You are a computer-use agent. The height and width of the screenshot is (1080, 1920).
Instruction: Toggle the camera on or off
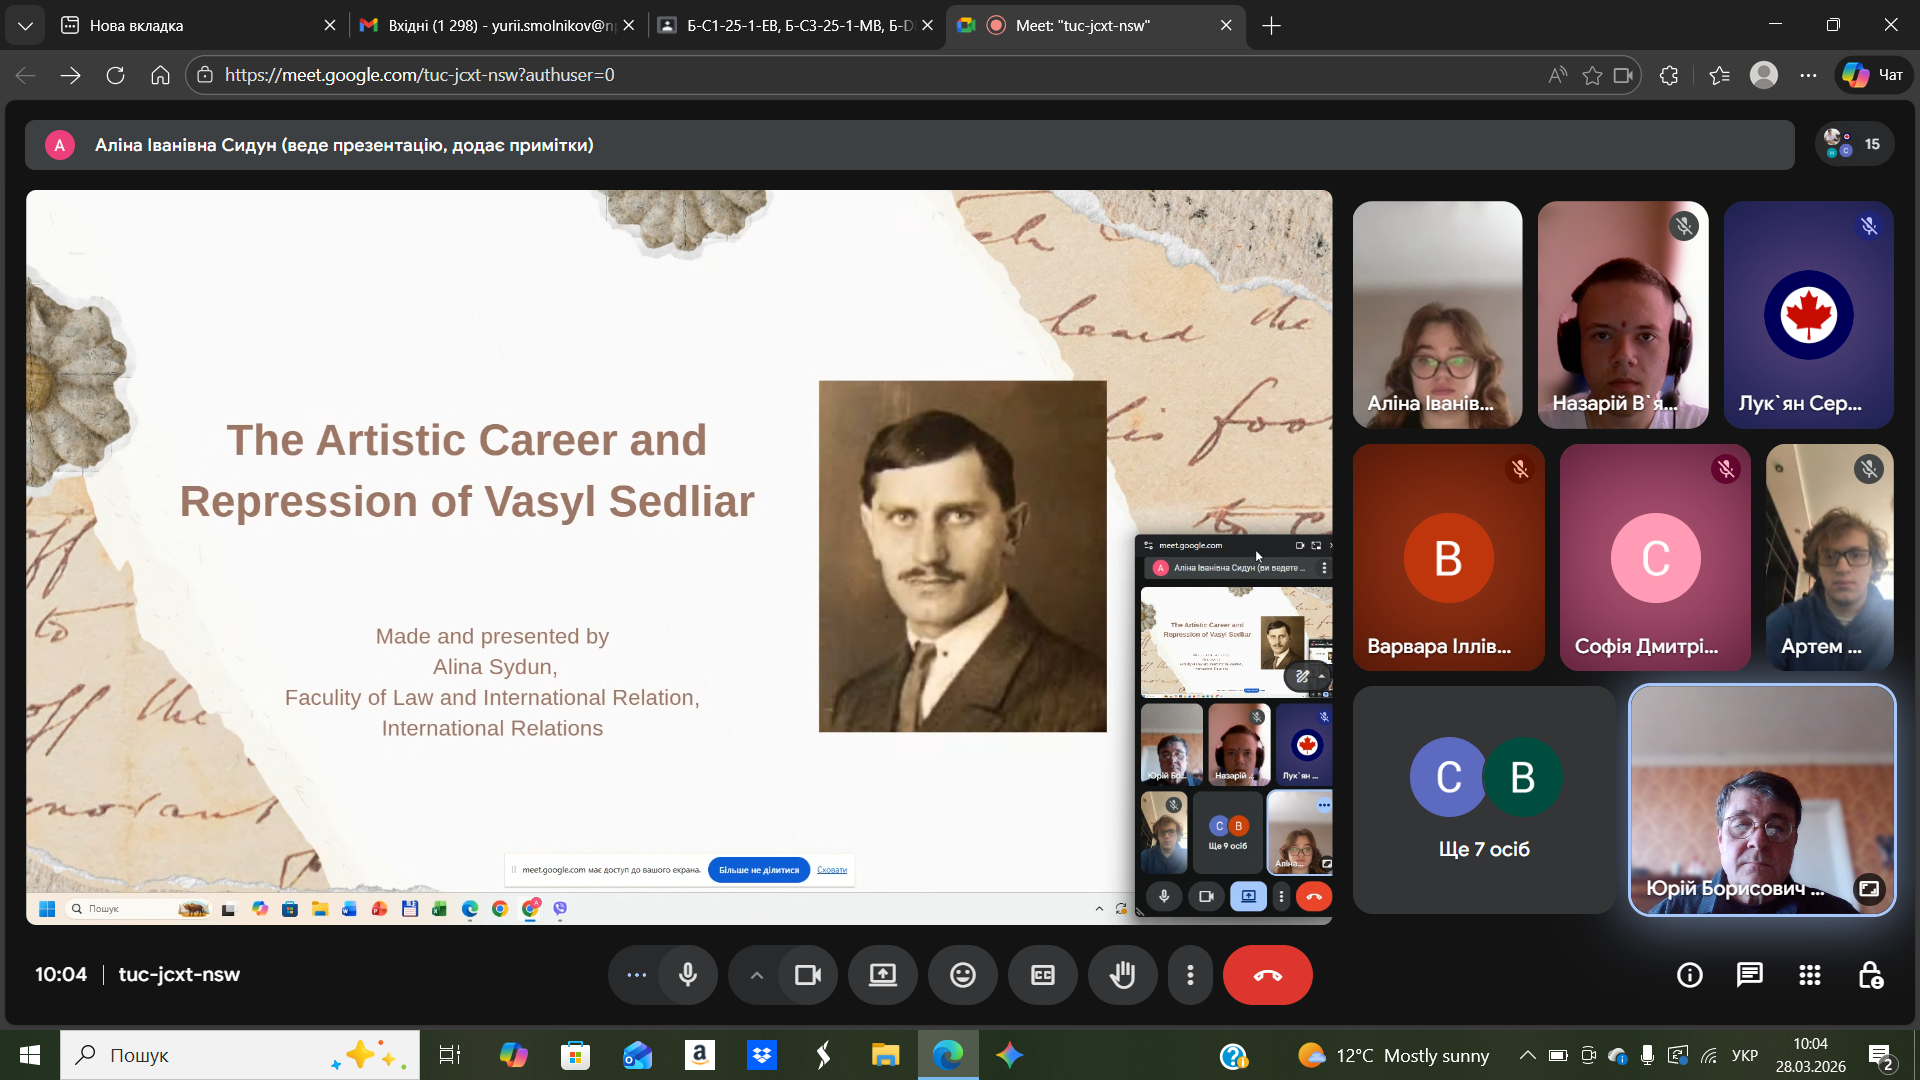pyautogui.click(x=807, y=975)
